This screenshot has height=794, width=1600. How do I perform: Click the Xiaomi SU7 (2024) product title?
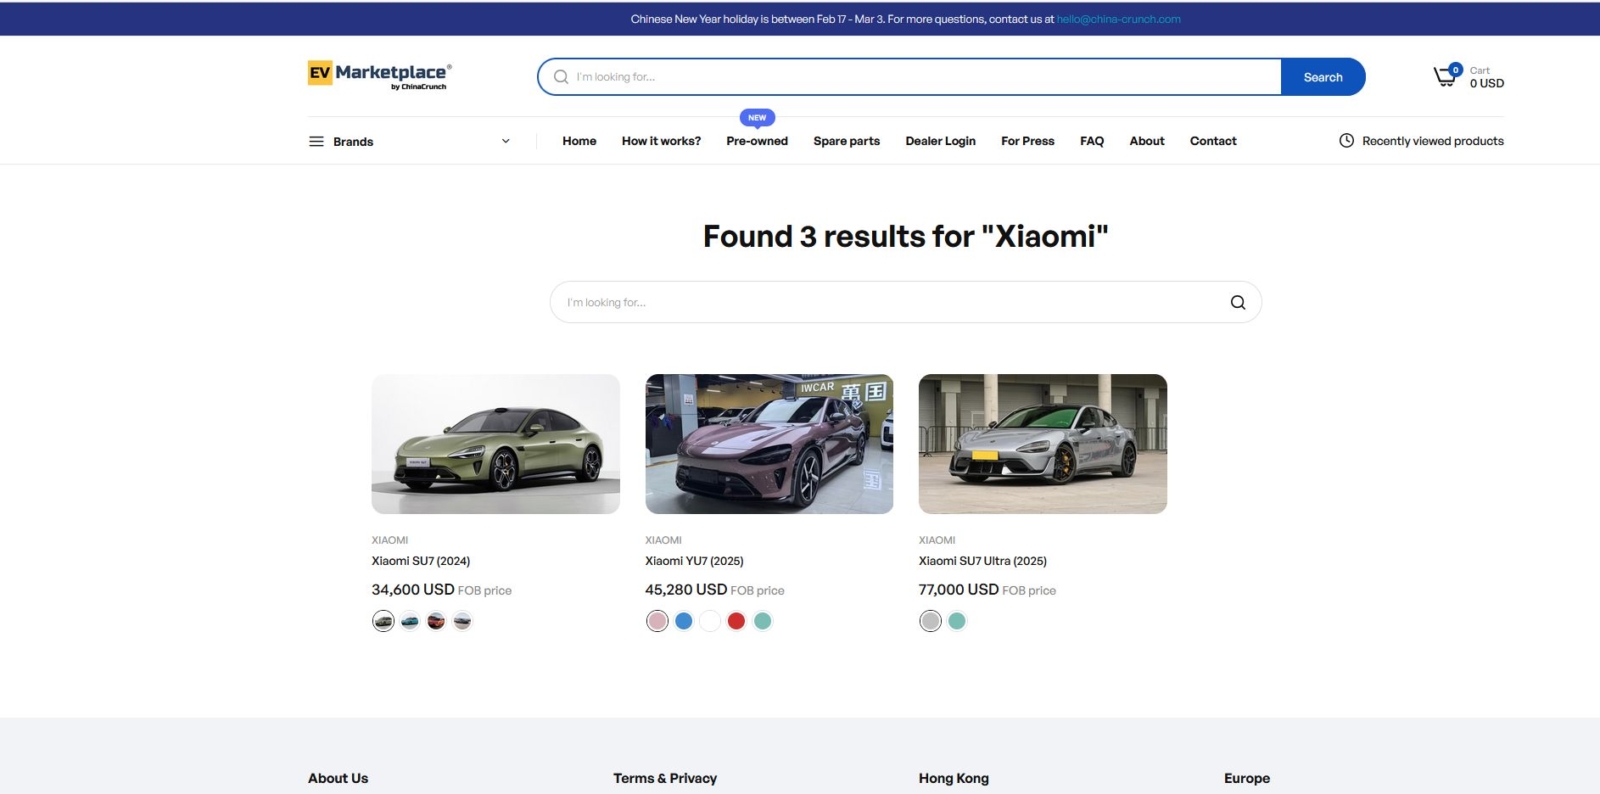420,561
